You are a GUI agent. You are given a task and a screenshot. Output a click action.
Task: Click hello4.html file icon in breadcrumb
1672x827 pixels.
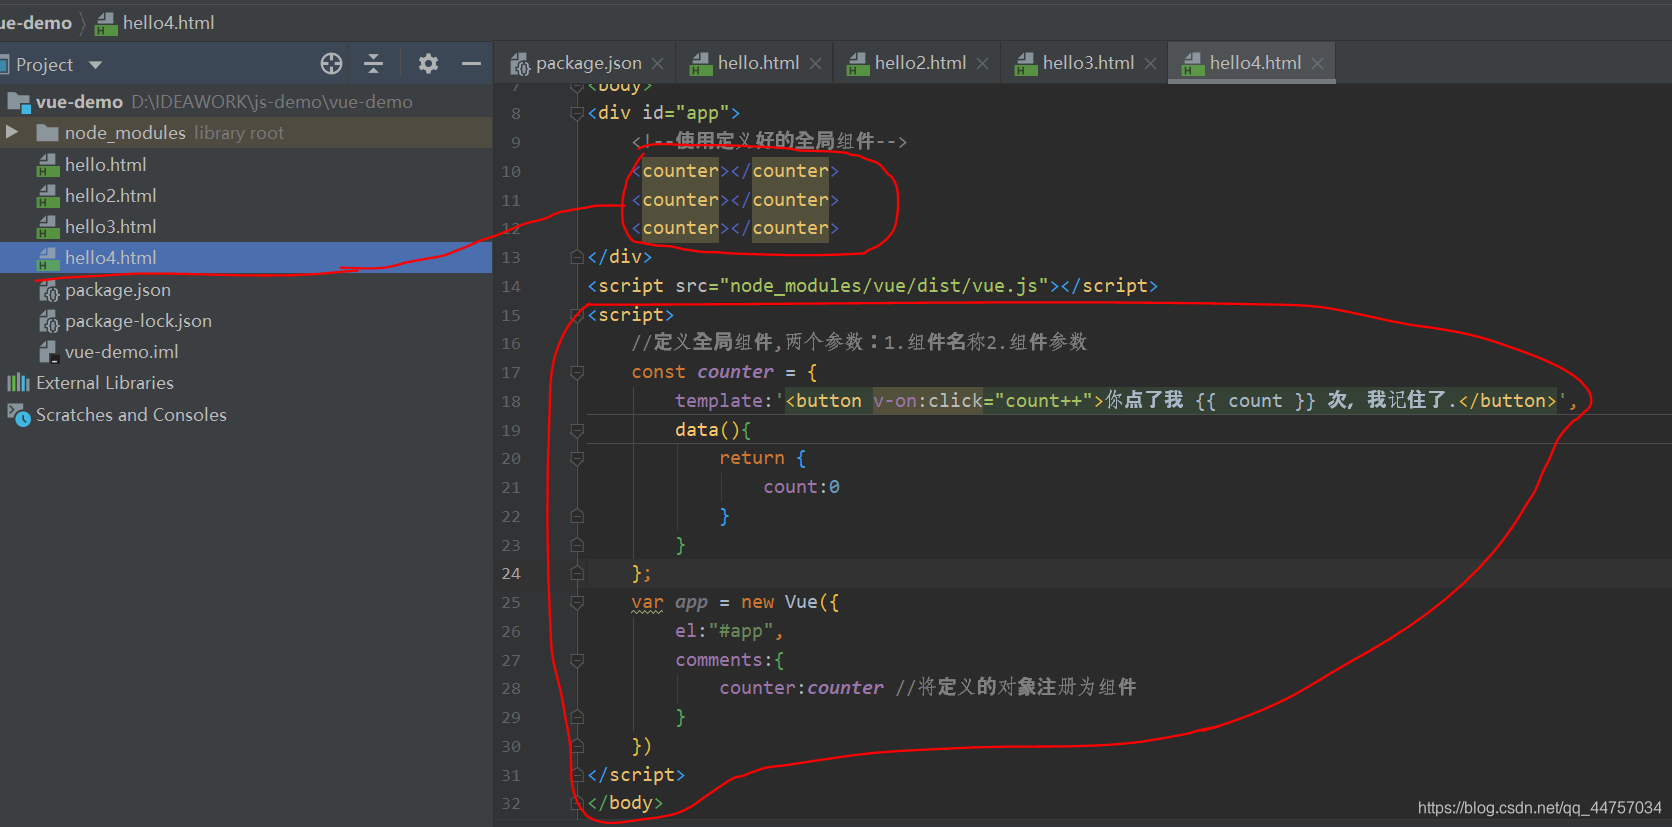coord(106,23)
